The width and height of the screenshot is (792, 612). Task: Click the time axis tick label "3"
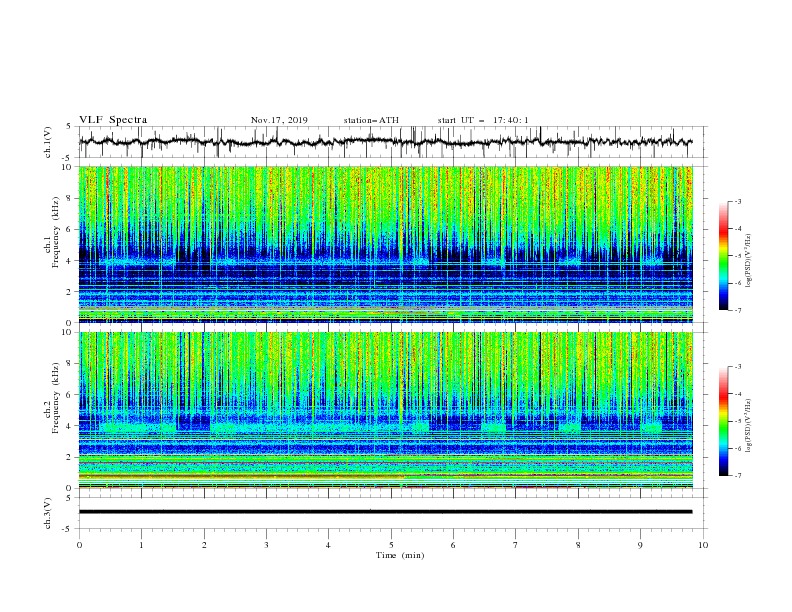pos(266,545)
